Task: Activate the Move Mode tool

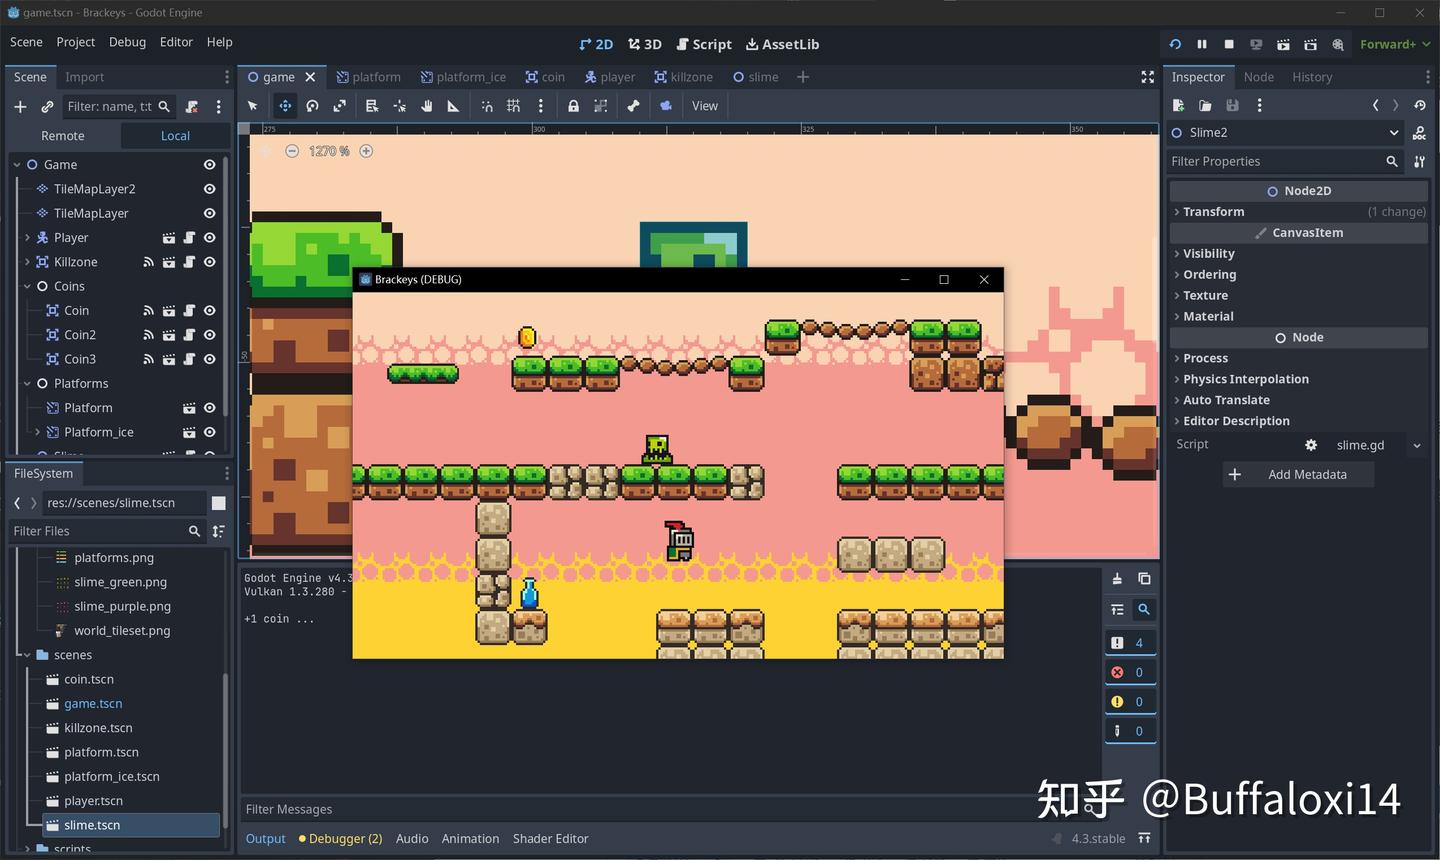Action: (x=285, y=106)
